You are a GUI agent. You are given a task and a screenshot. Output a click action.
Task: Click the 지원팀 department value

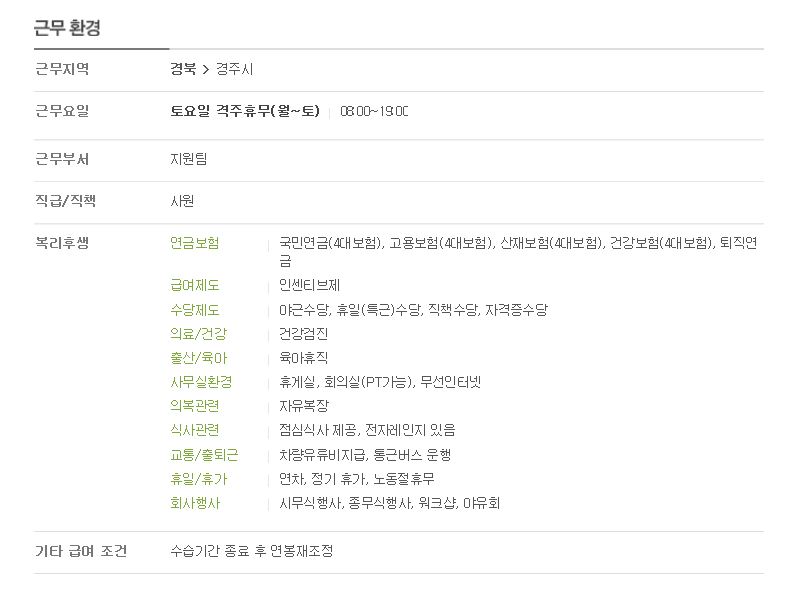[x=188, y=159]
